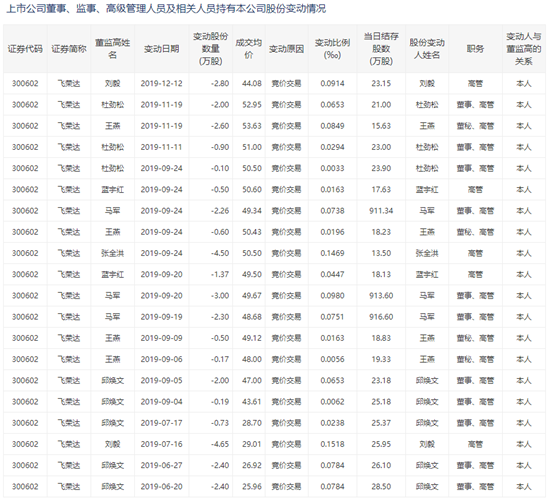The image size is (554, 503).
Task: Click the holdings value 916.60
Action: coord(381,317)
